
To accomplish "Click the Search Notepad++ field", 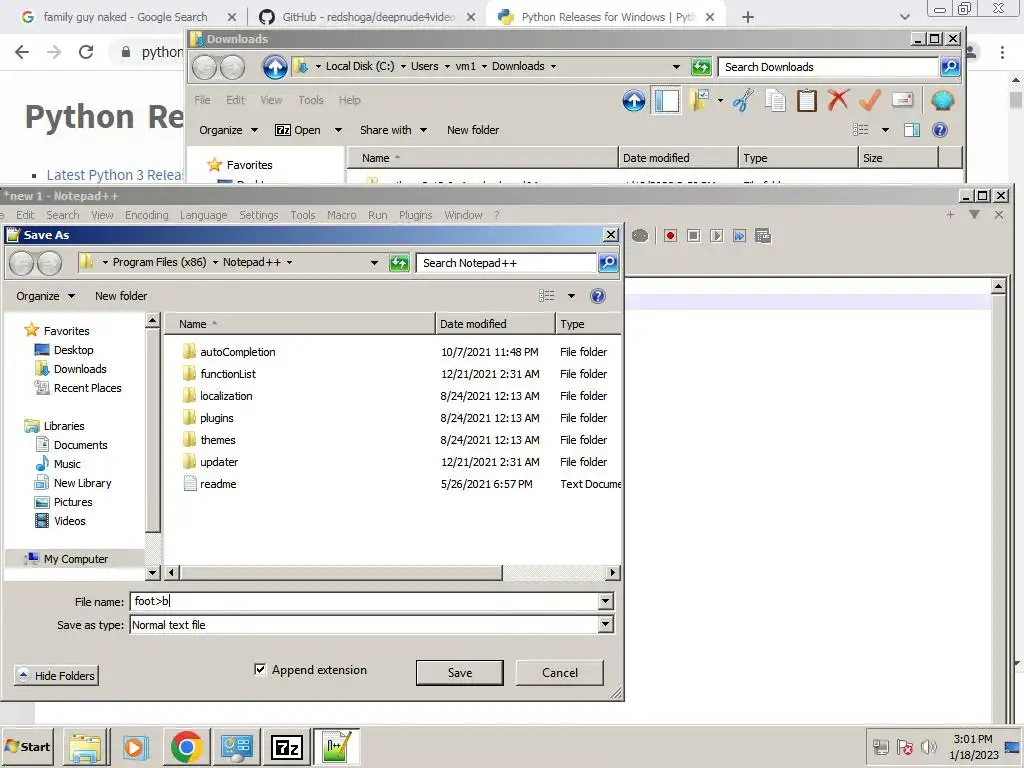I will coord(506,263).
